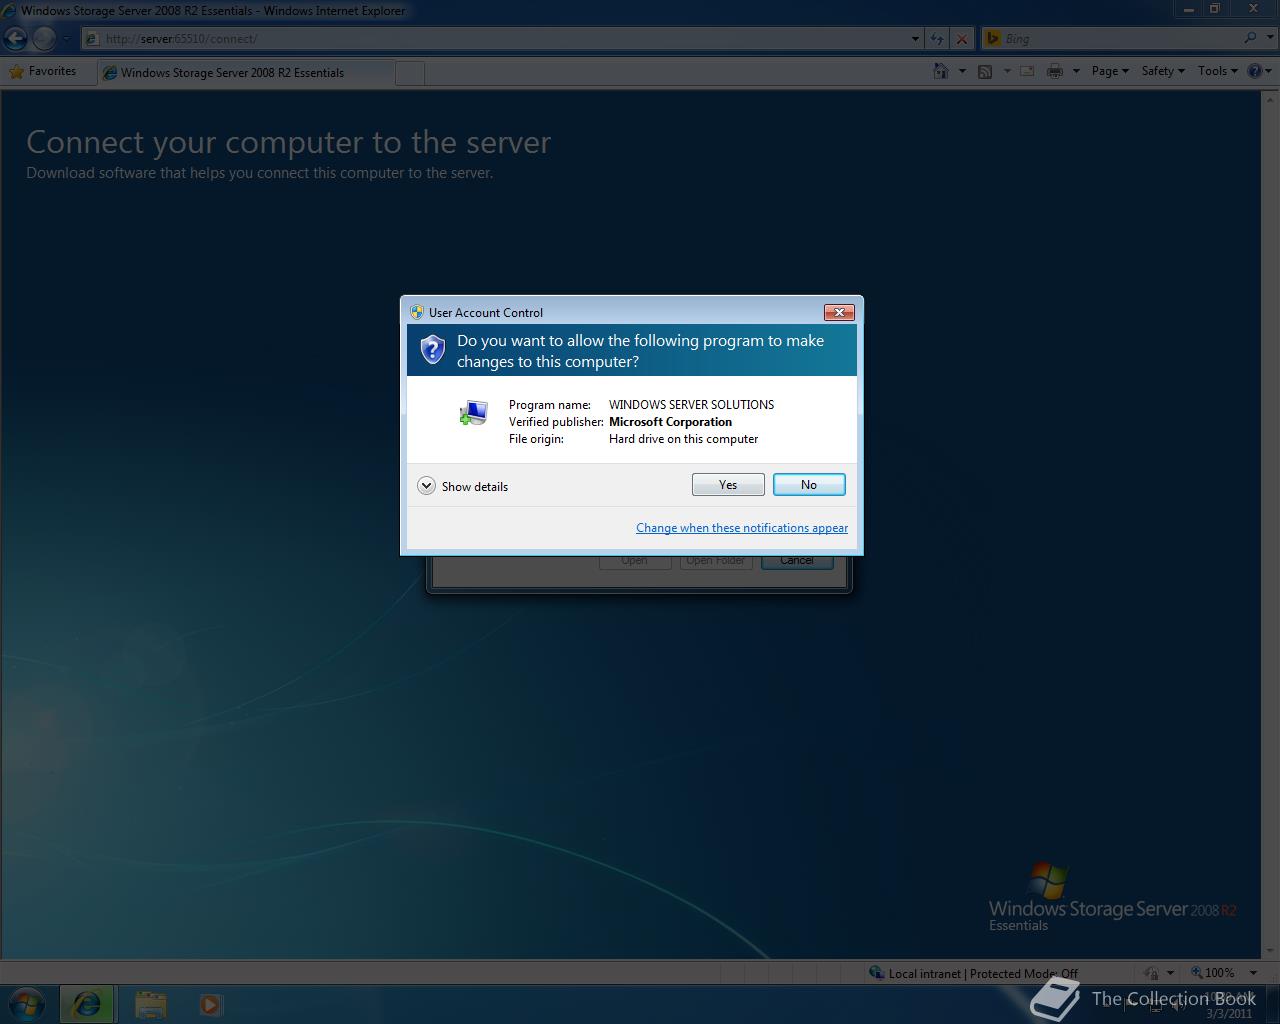The image size is (1280, 1024).
Task: Open the zoom level dropdown arrow
Action: pyautogui.click(x=1253, y=973)
